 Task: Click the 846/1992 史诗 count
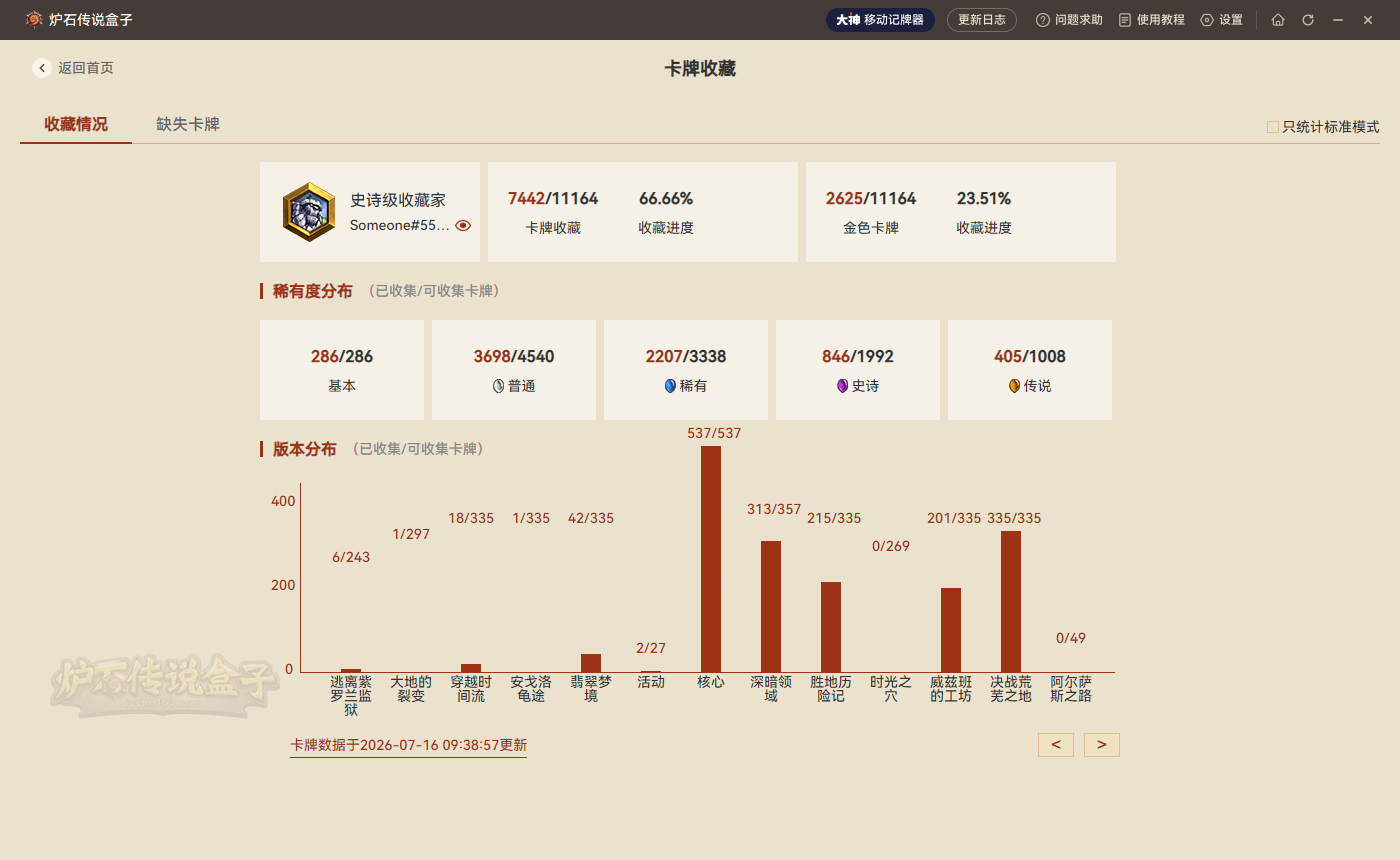(x=858, y=356)
